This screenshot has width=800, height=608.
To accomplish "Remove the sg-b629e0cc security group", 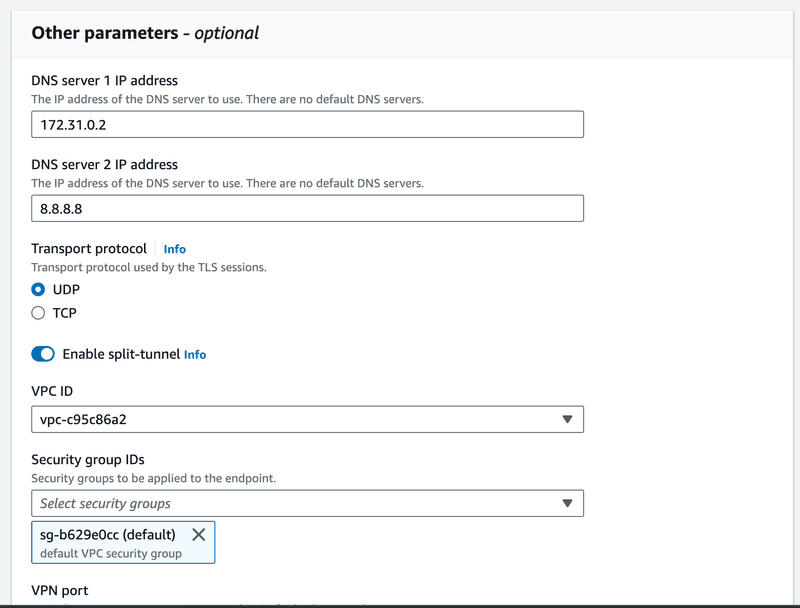I will [198, 535].
